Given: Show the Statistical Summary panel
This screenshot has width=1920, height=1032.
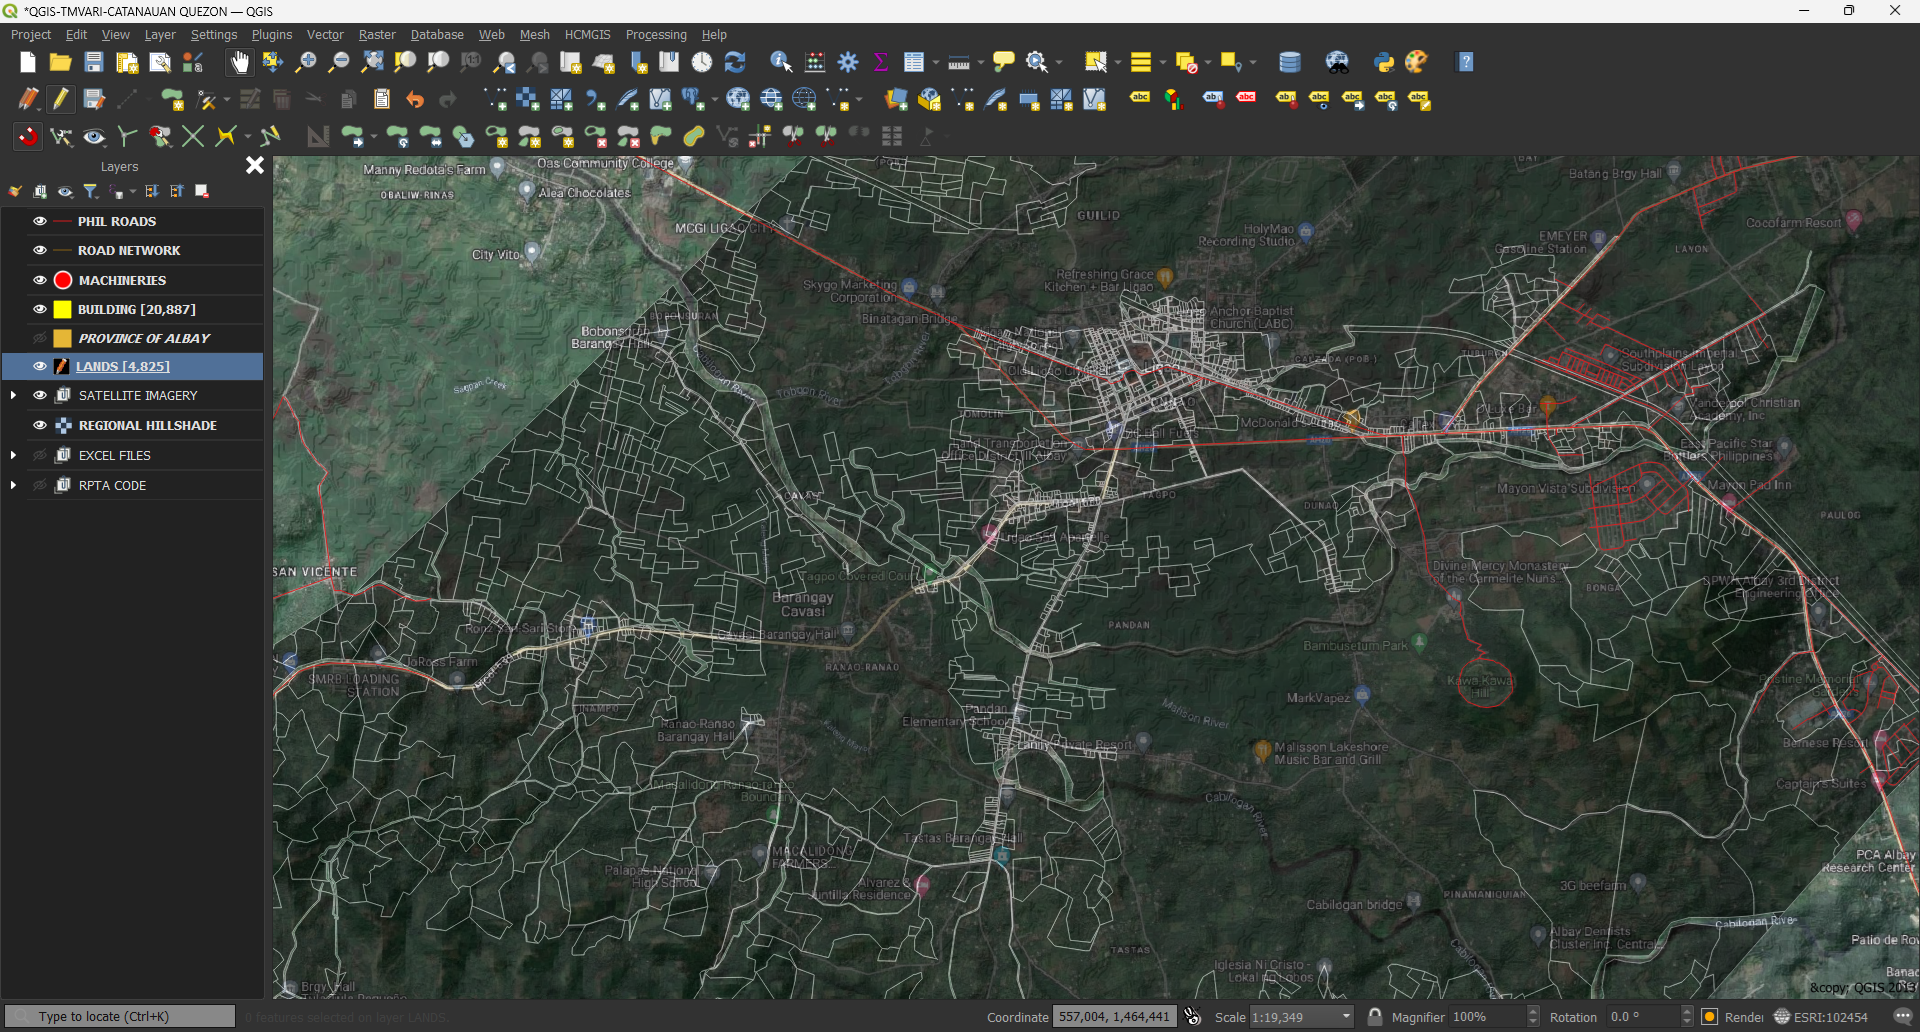Looking at the screenshot, I should tap(880, 61).
